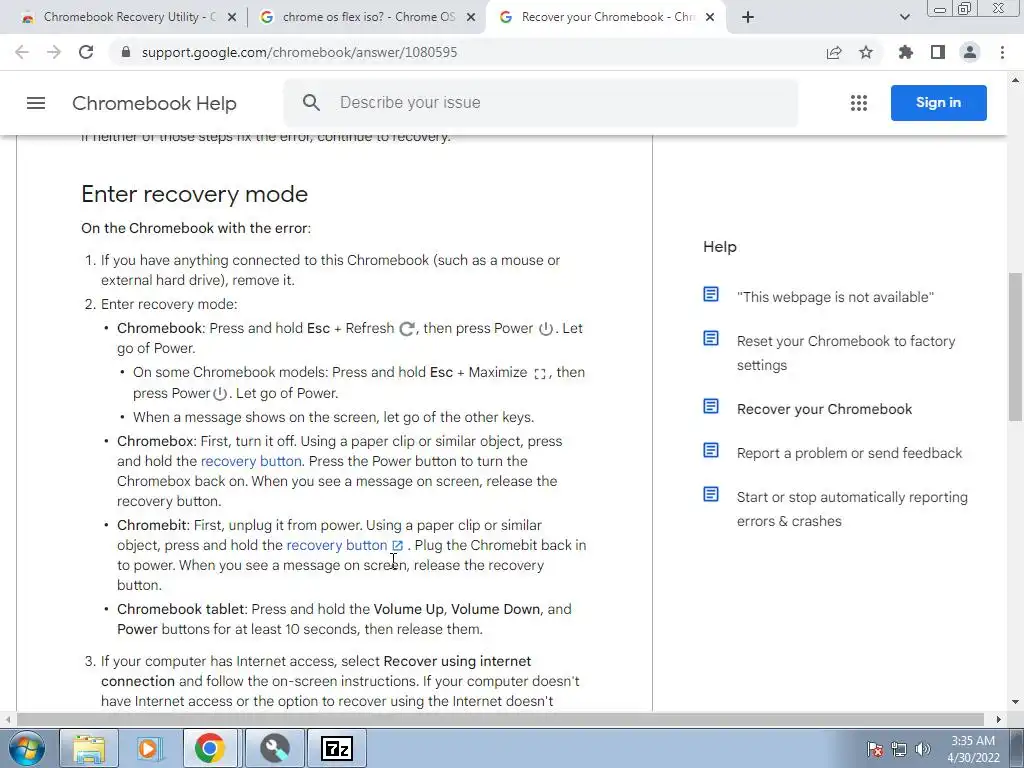
Task: Click the document icon beside Report a problem
Action: point(711,450)
